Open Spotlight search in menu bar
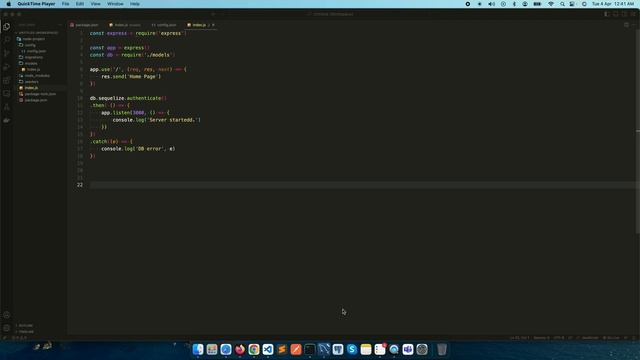 coord(562,4)
